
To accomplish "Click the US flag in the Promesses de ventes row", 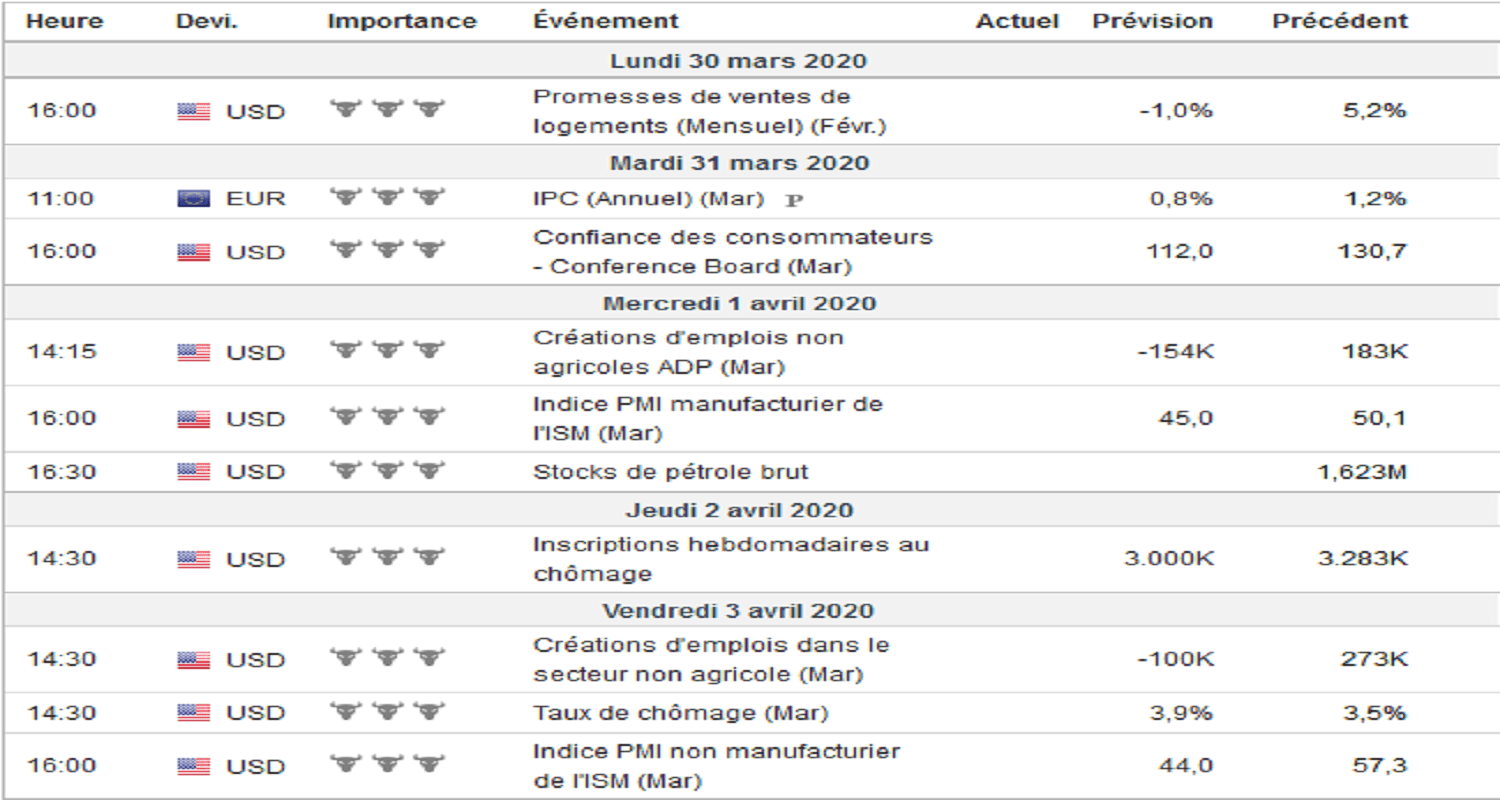I will (193, 111).
